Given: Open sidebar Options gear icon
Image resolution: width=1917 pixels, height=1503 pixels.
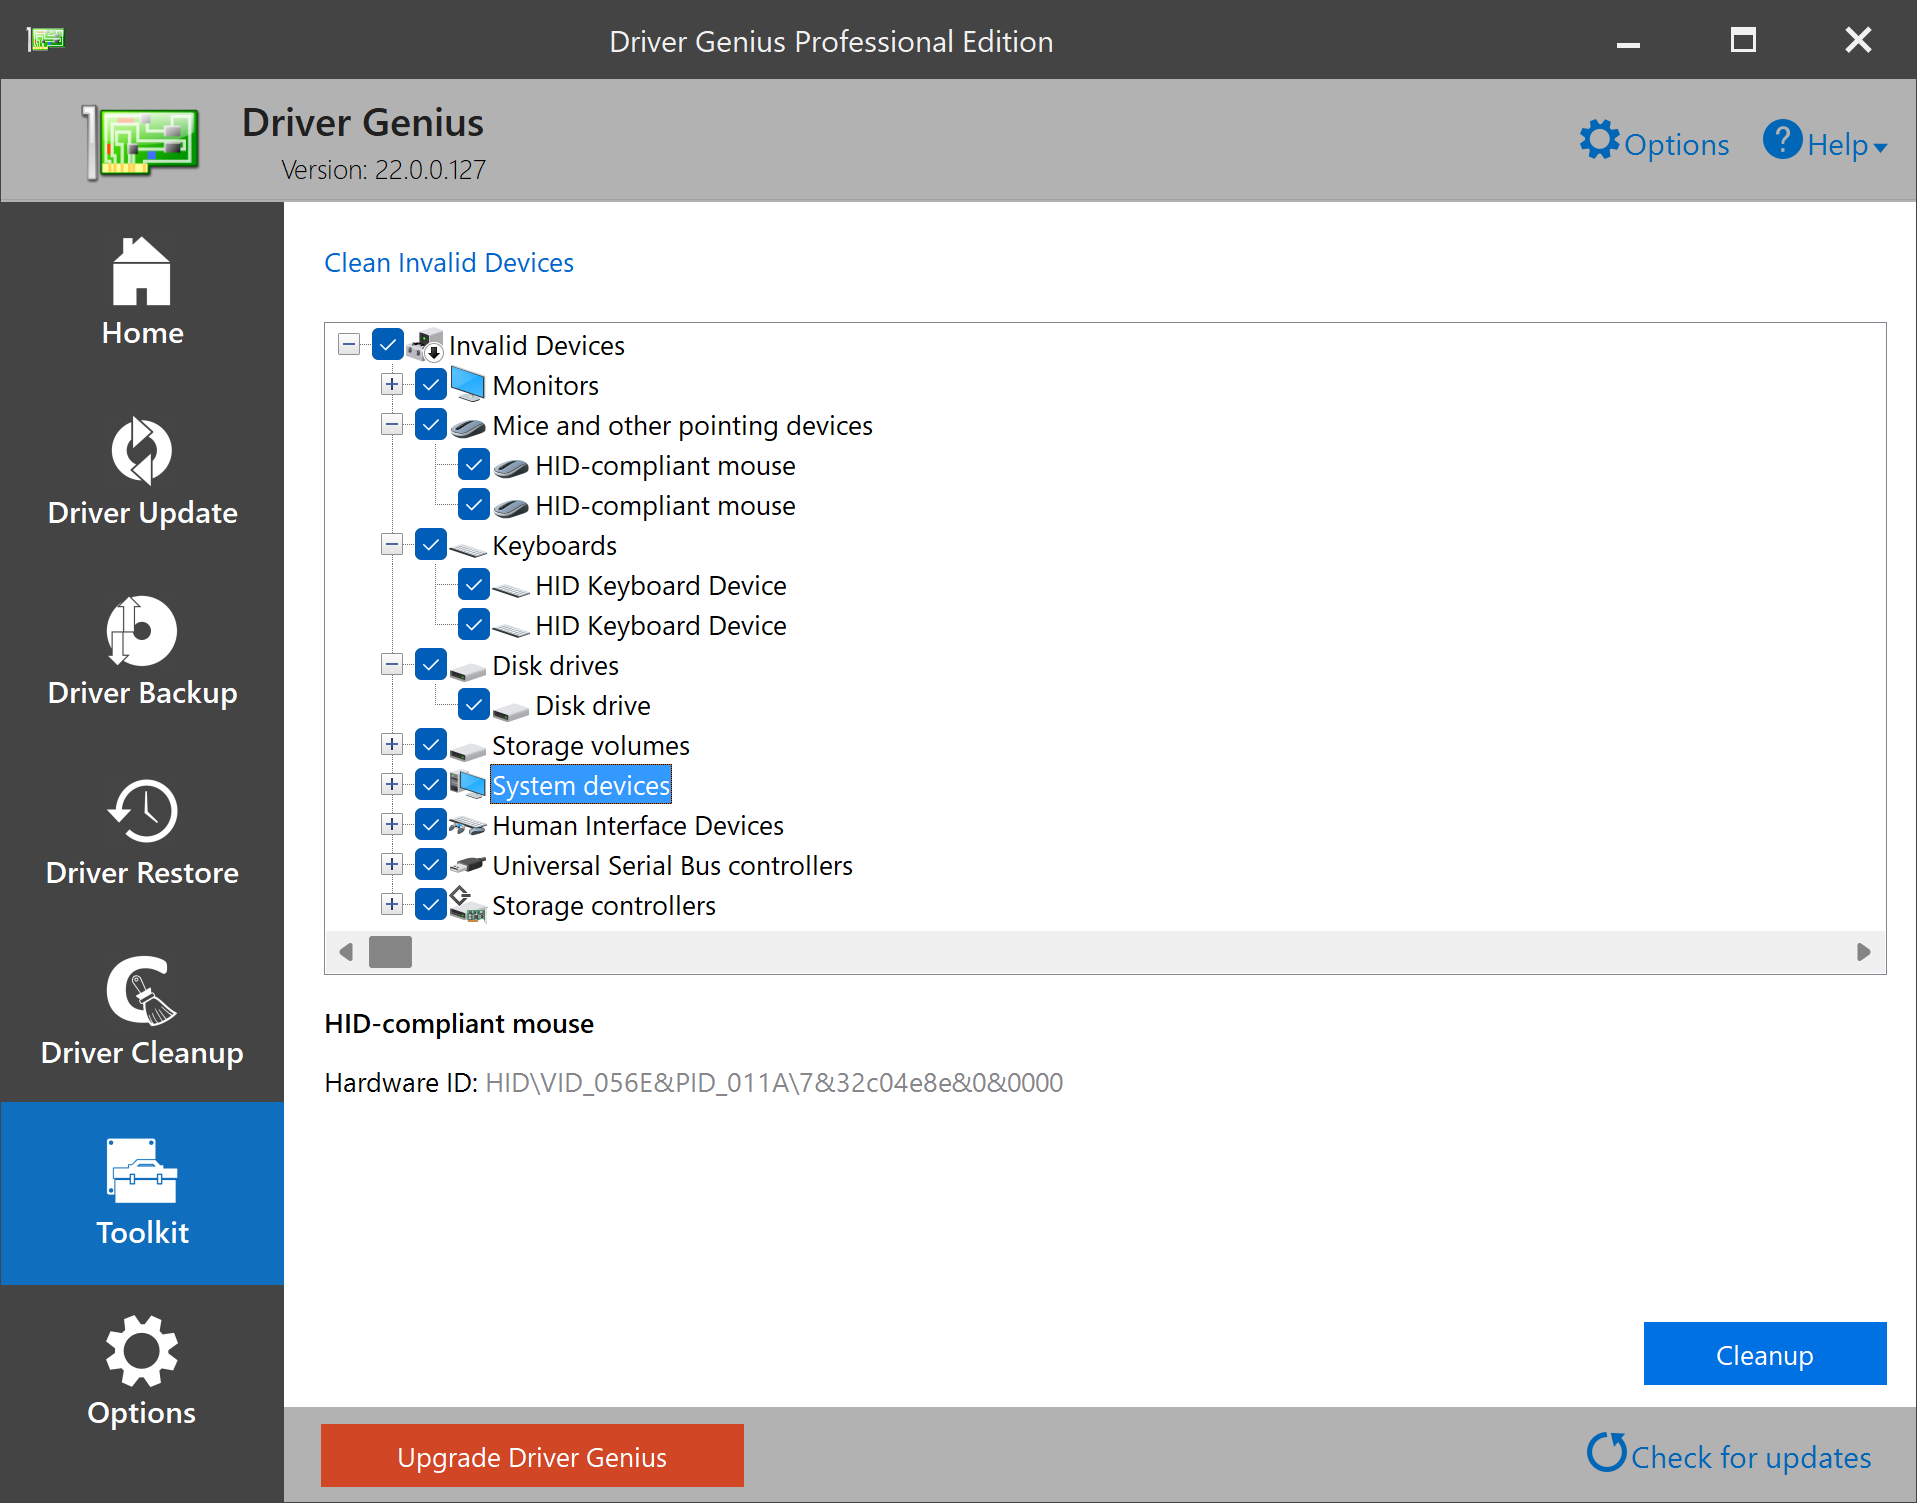Looking at the screenshot, I should tap(142, 1351).
